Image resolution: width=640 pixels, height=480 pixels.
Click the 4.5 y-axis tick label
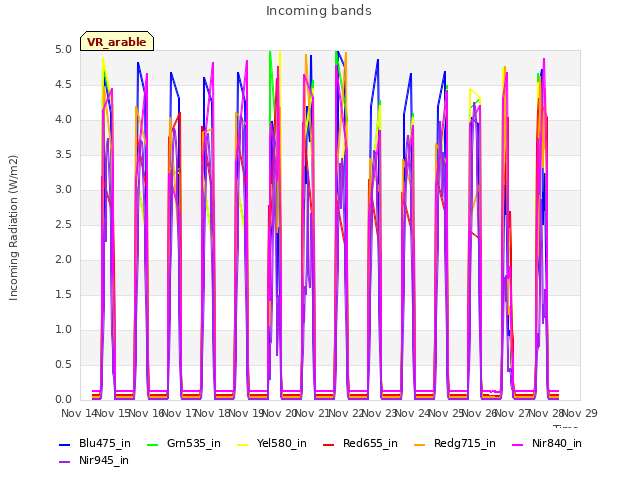(63, 85)
